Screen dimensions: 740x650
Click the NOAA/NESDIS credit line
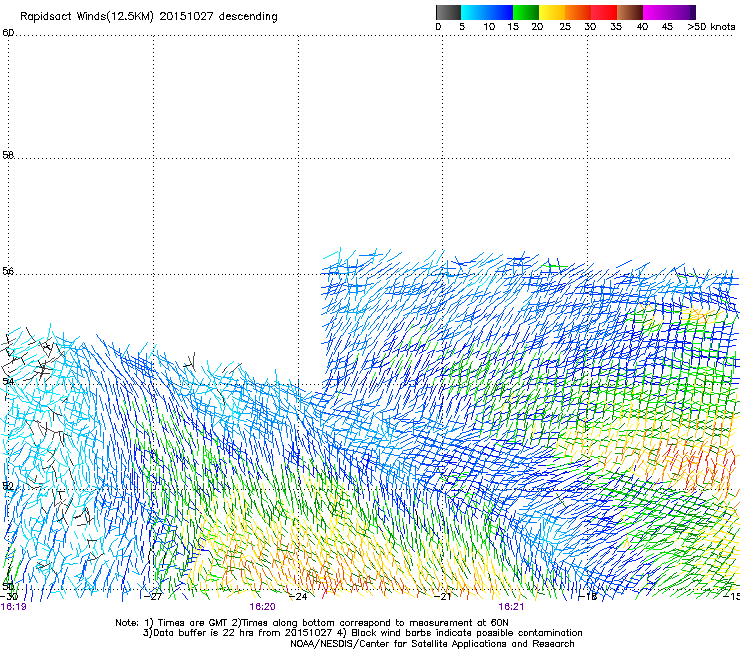coord(432,644)
